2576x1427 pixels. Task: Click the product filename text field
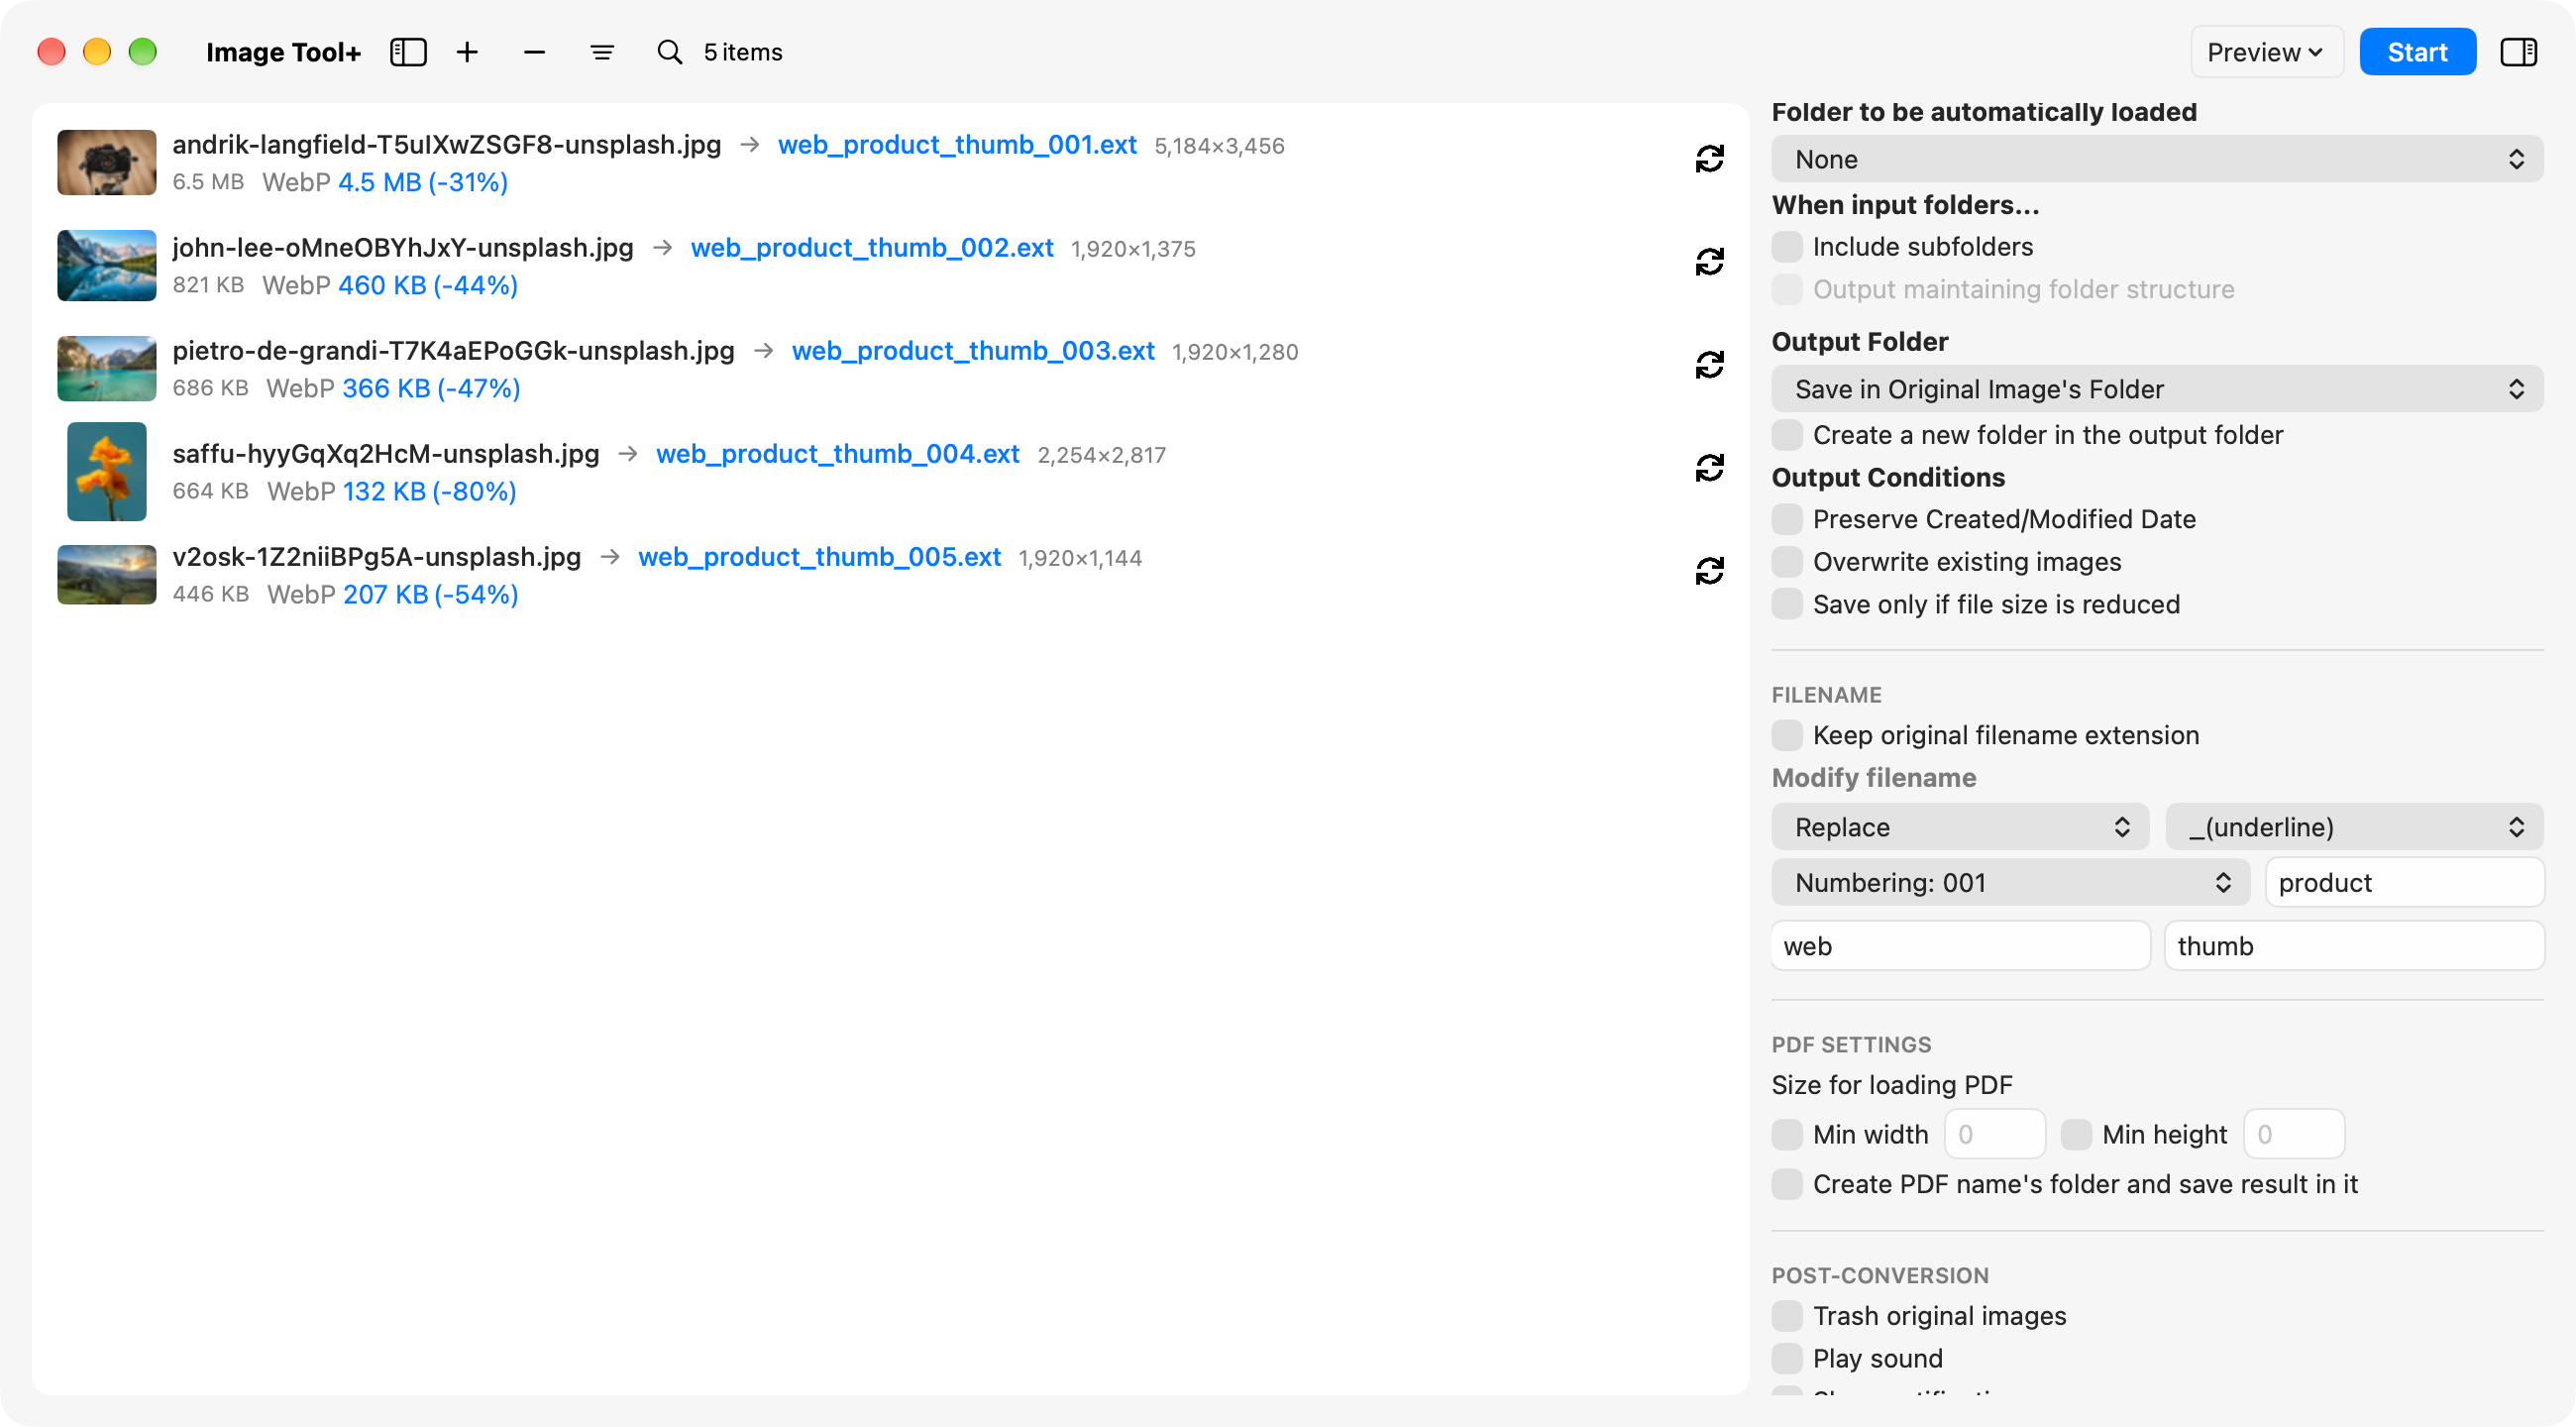click(x=2404, y=883)
